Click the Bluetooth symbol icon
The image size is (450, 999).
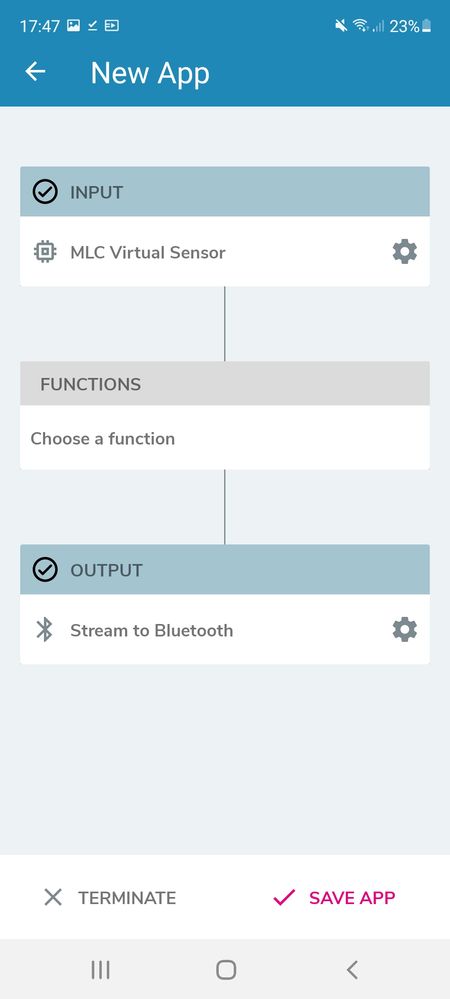pos(44,630)
